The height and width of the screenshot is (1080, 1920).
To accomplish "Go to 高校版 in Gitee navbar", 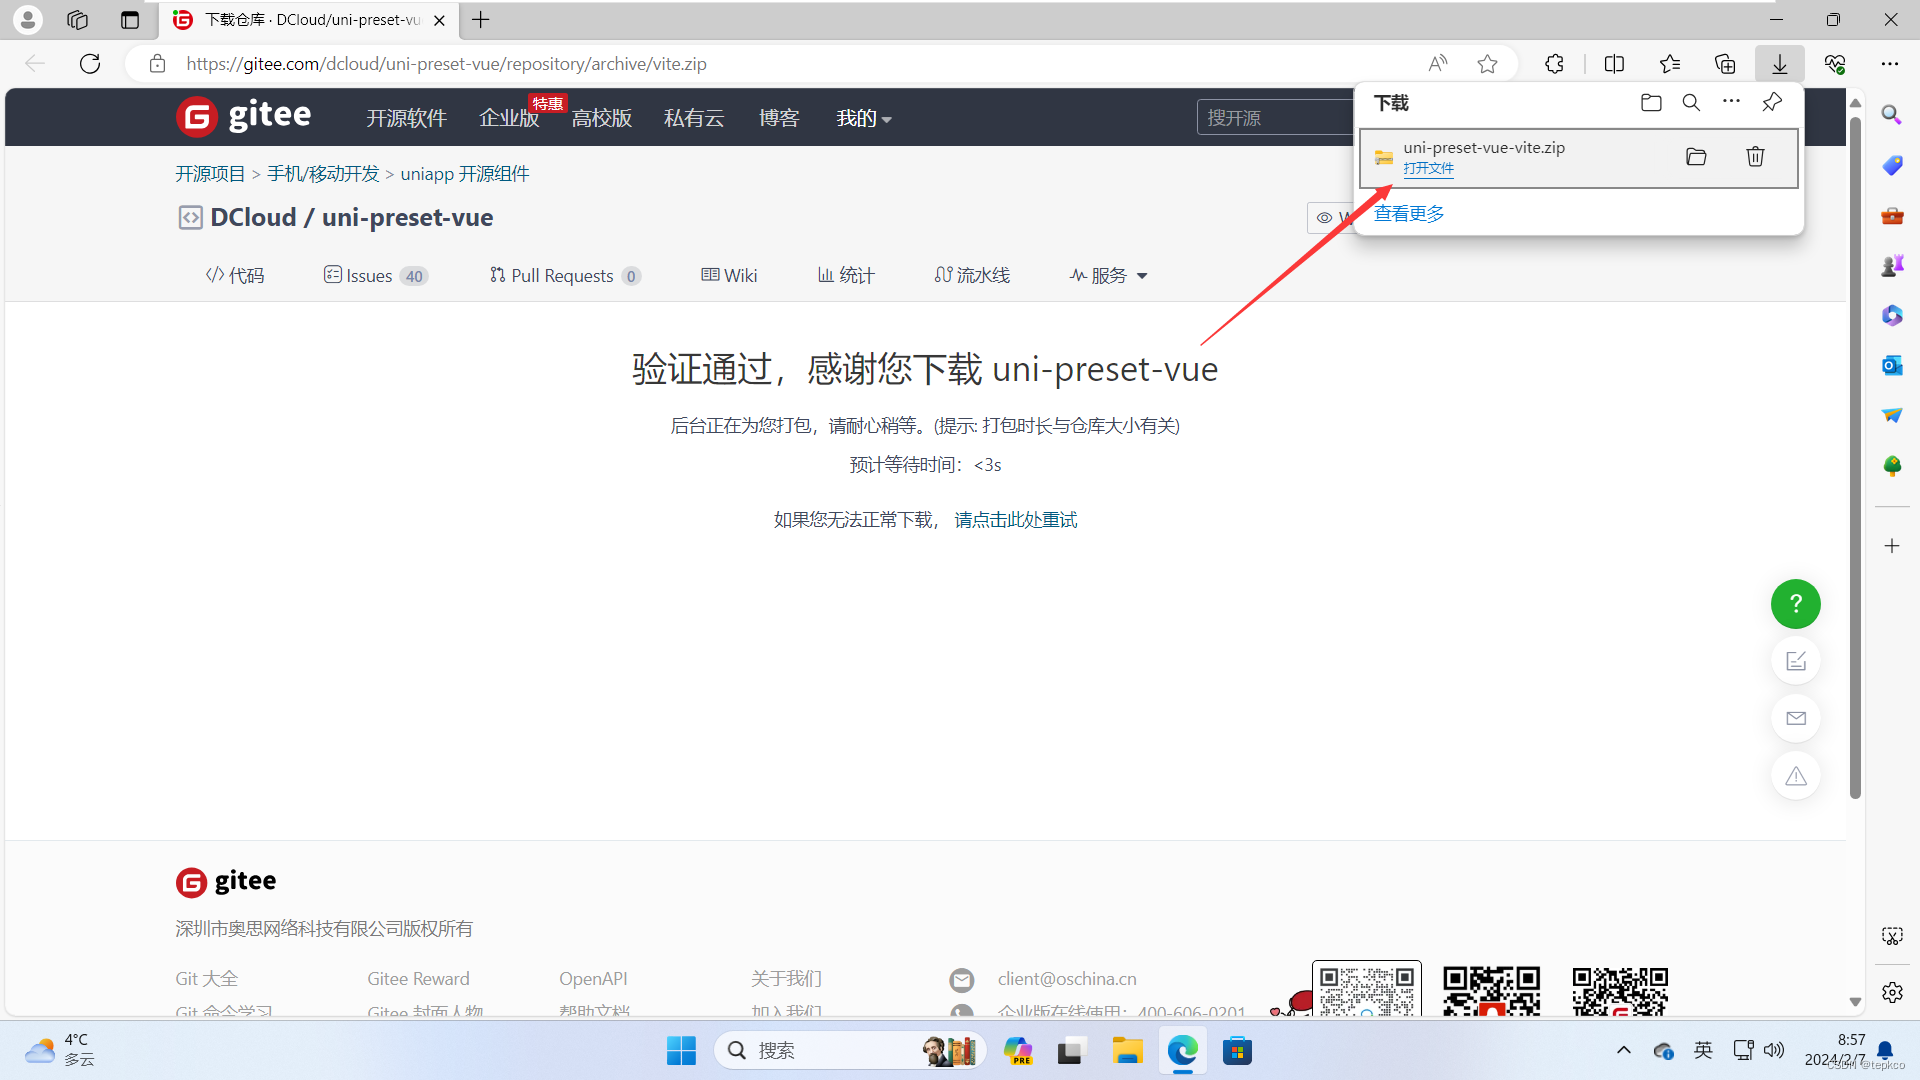I will point(602,118).
